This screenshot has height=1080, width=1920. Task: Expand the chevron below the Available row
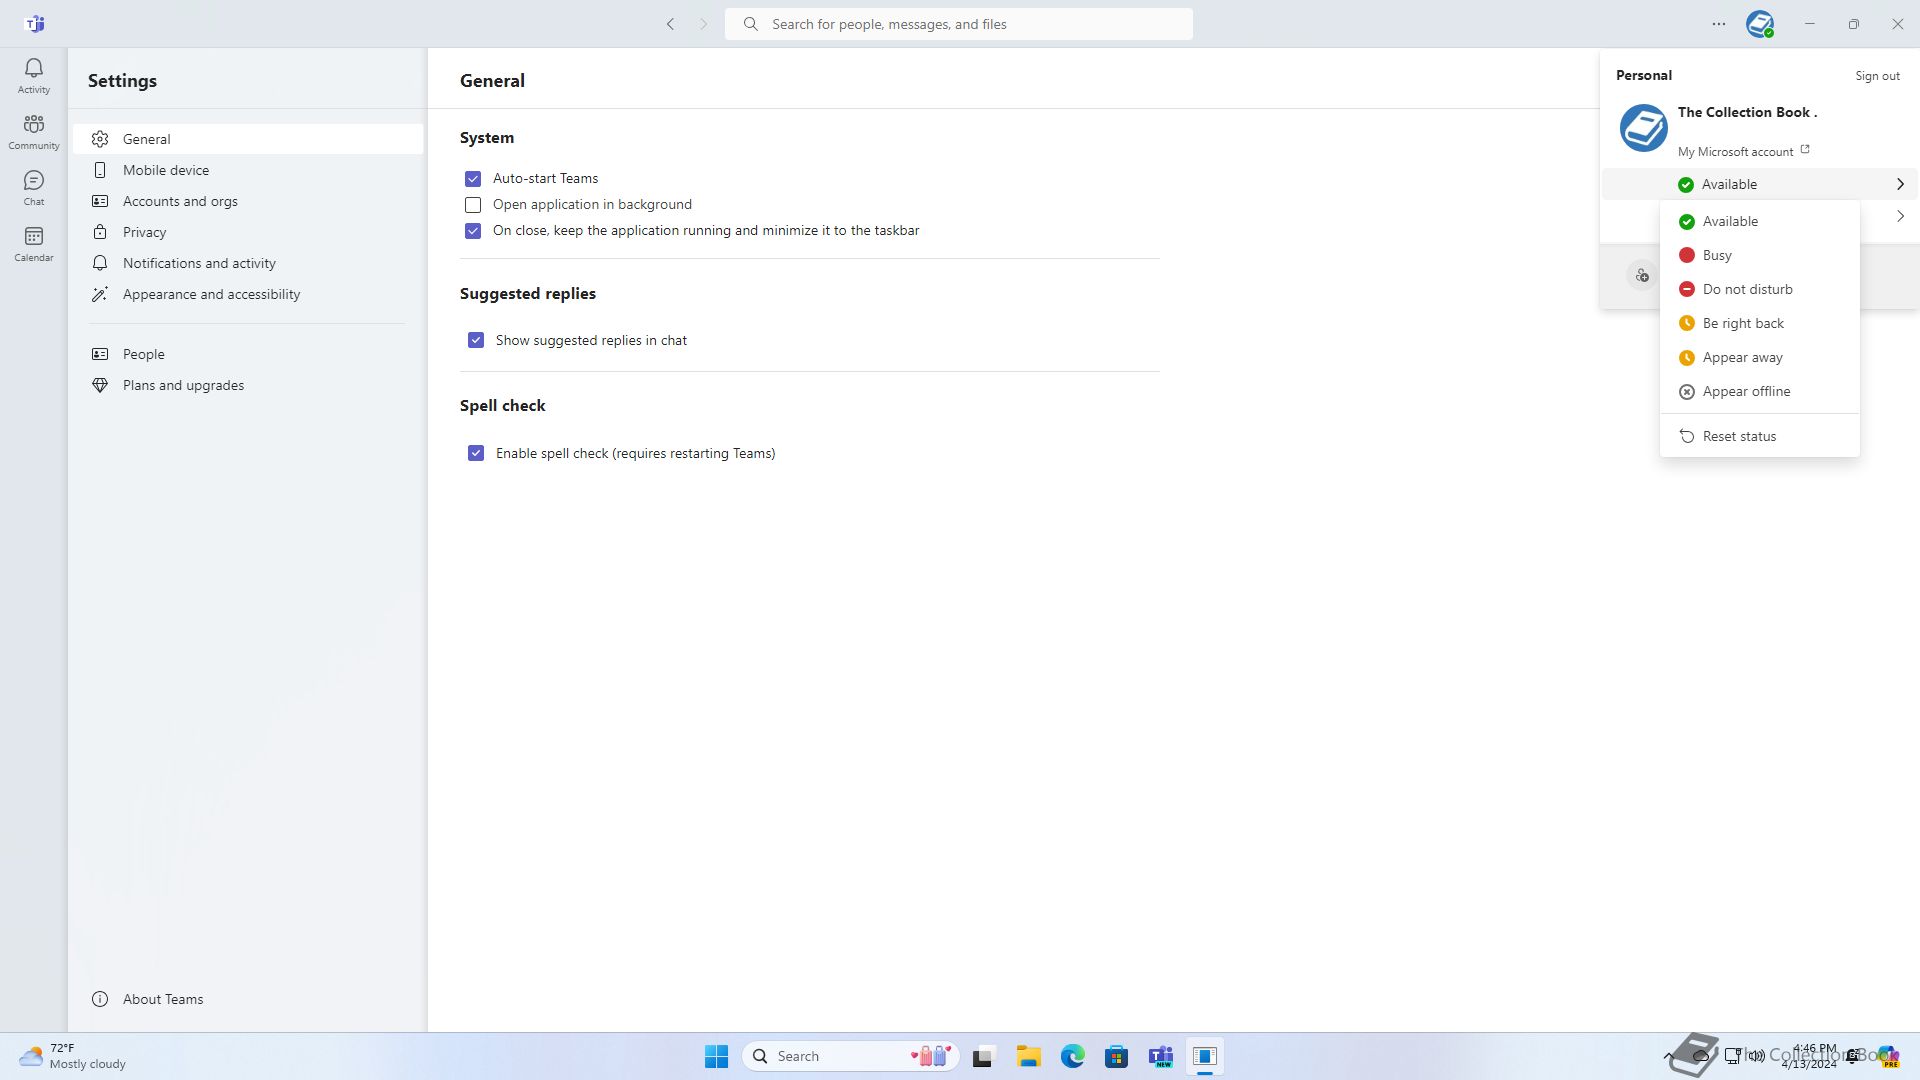pyautogui.click(x=1899, y=216)
